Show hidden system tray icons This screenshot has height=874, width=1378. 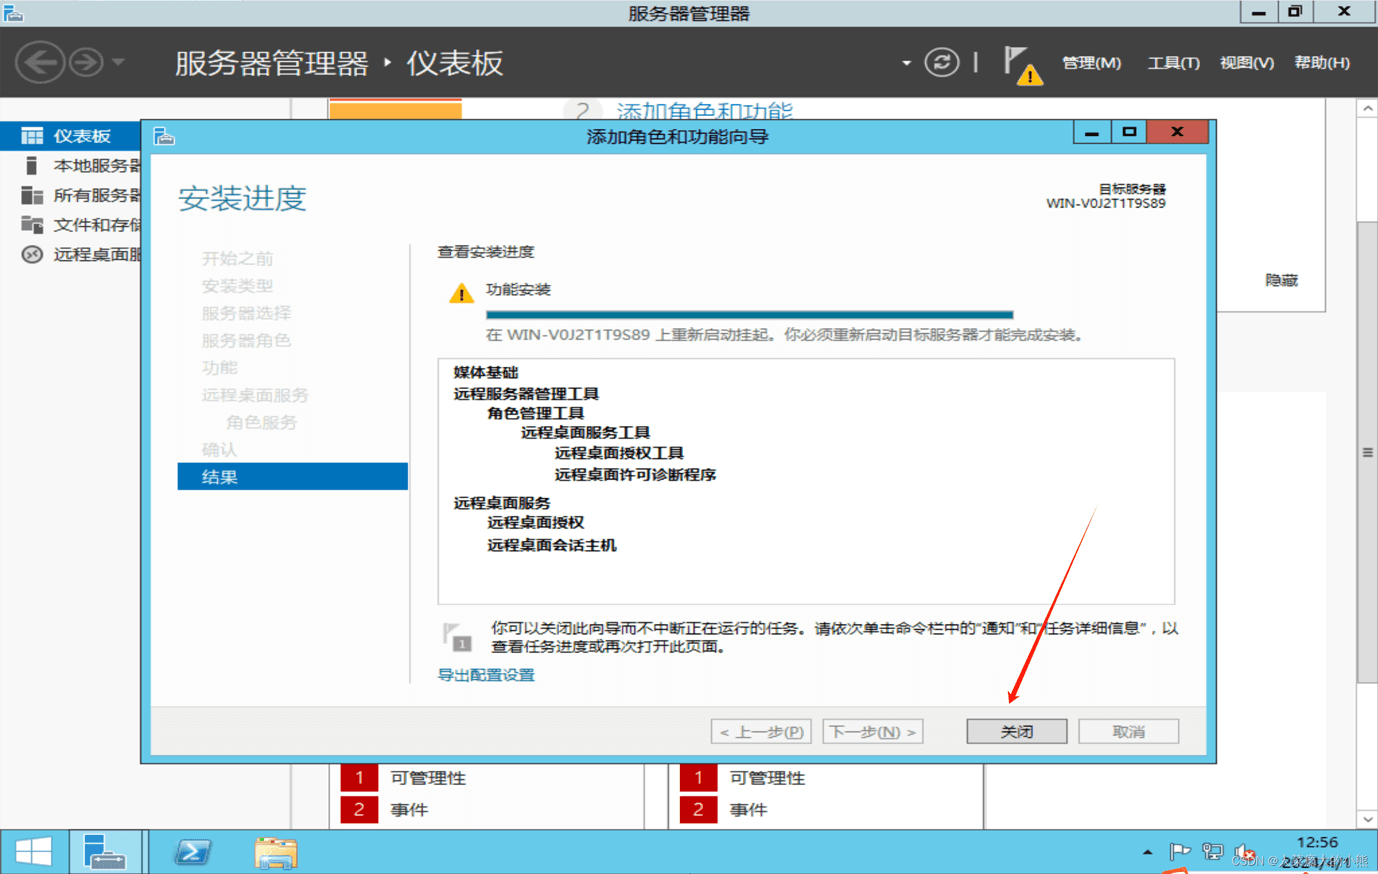click(1147, 853)
